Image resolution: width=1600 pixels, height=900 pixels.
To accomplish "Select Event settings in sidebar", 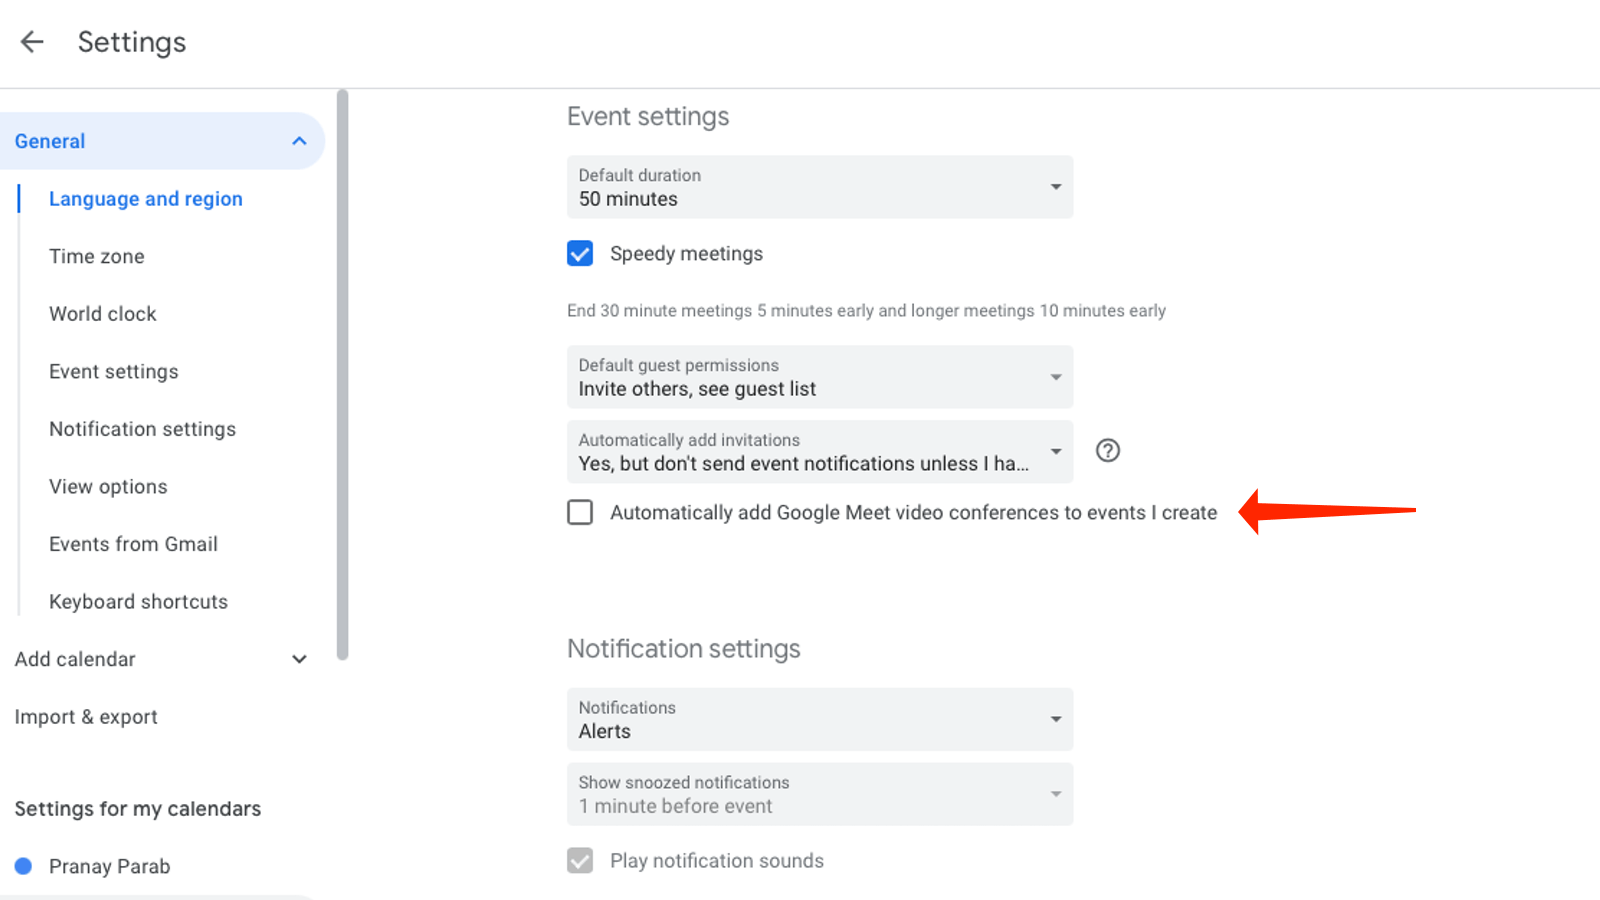I will (x=114, y=372).
